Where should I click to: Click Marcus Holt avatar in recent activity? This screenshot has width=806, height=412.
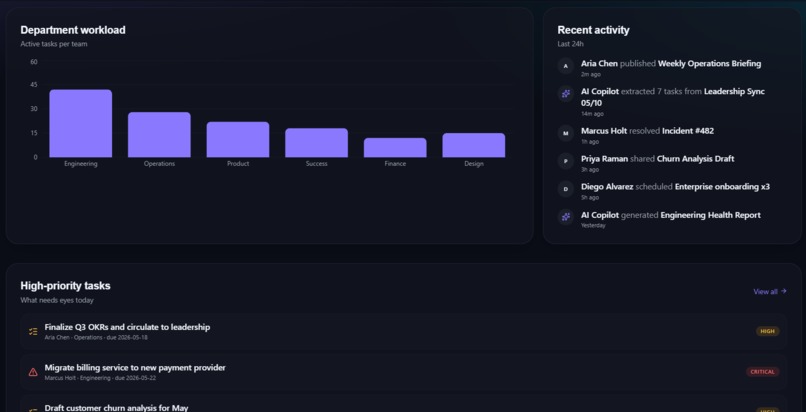click(x=565, y=133)
